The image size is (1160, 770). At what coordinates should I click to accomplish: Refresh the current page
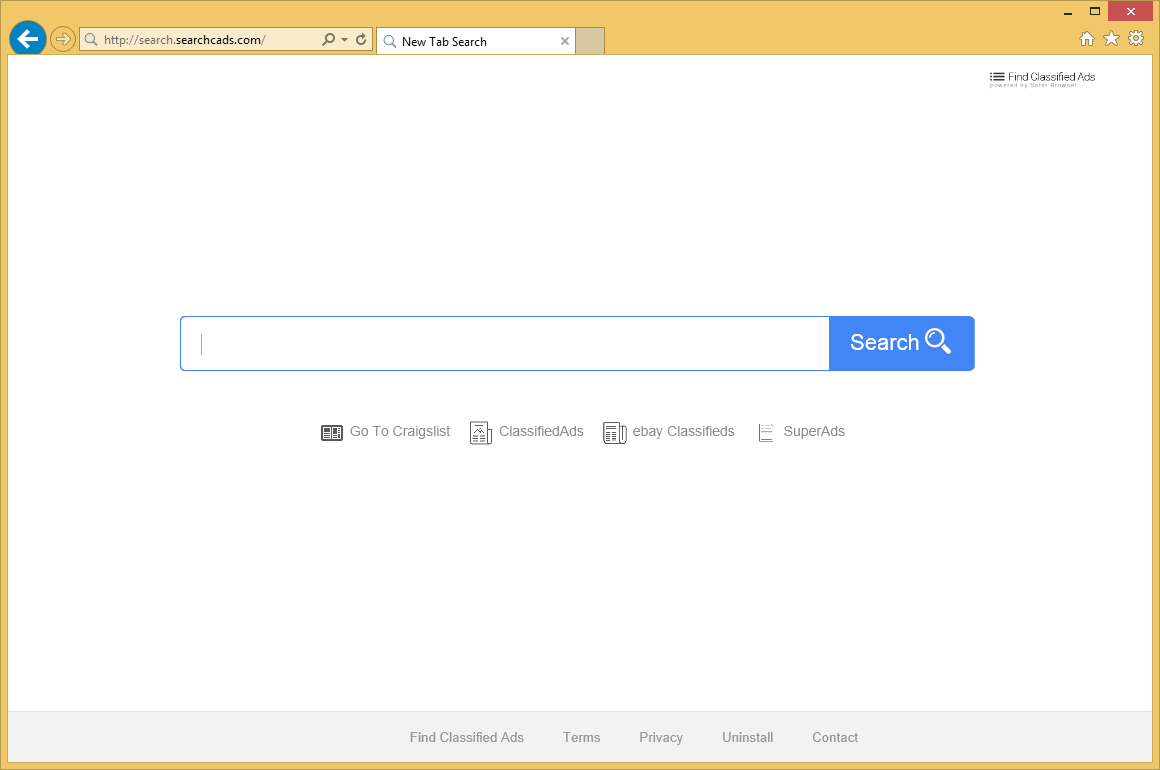(x=360, y=39)
